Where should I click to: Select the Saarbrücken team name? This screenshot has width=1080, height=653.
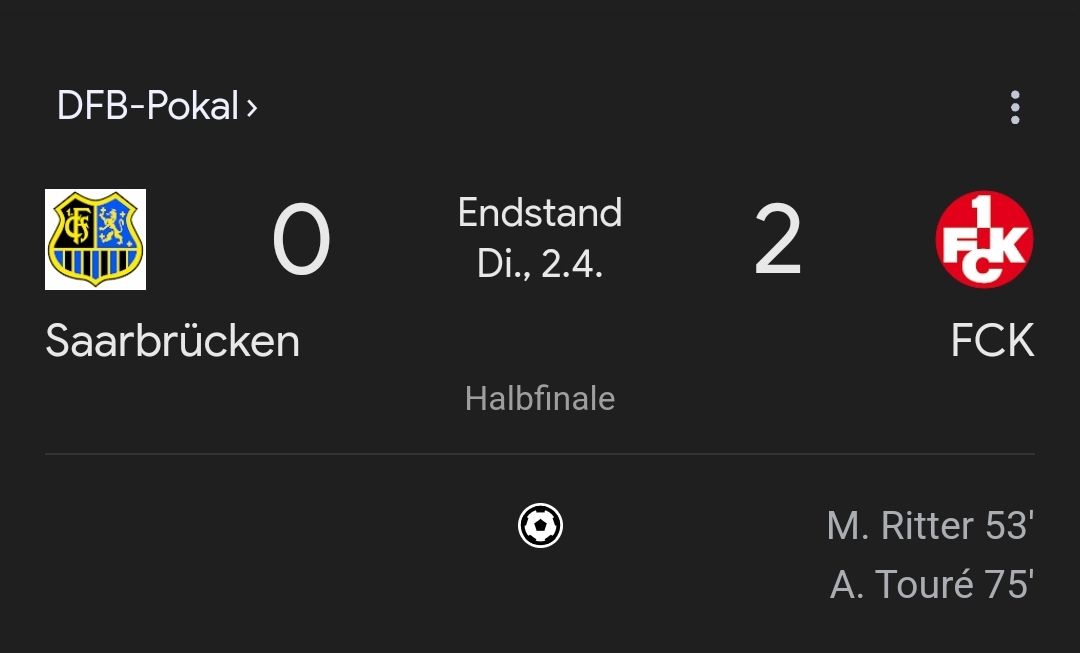coord(172,342)
